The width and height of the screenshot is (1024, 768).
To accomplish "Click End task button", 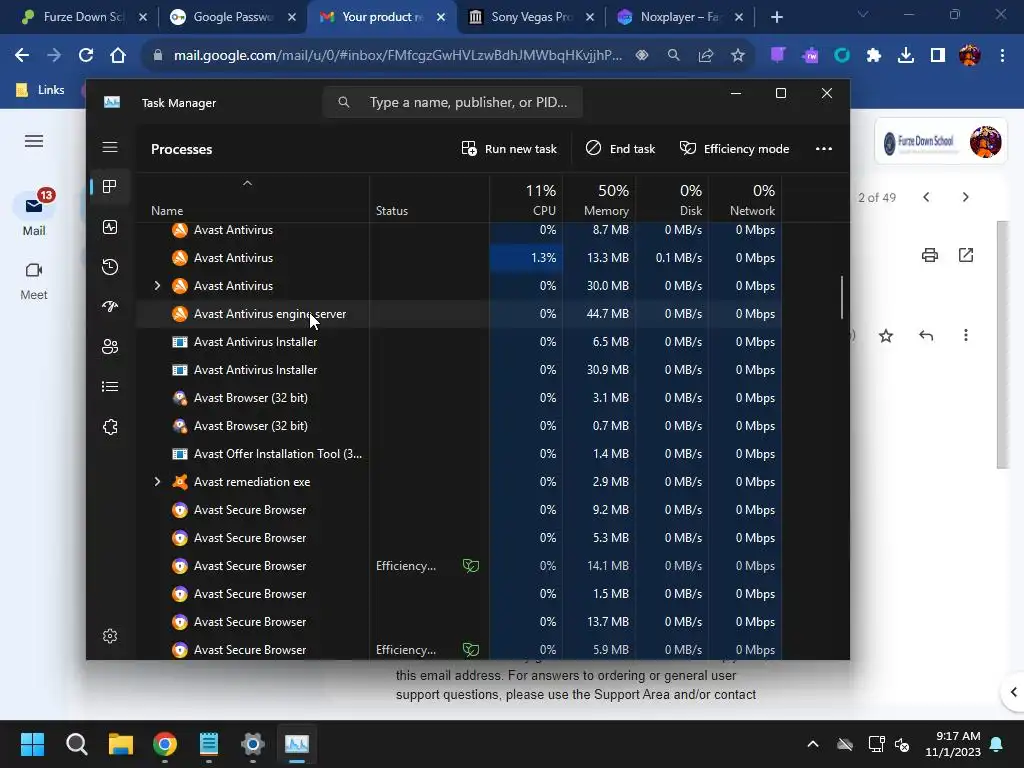I will [x=620, y=149].
